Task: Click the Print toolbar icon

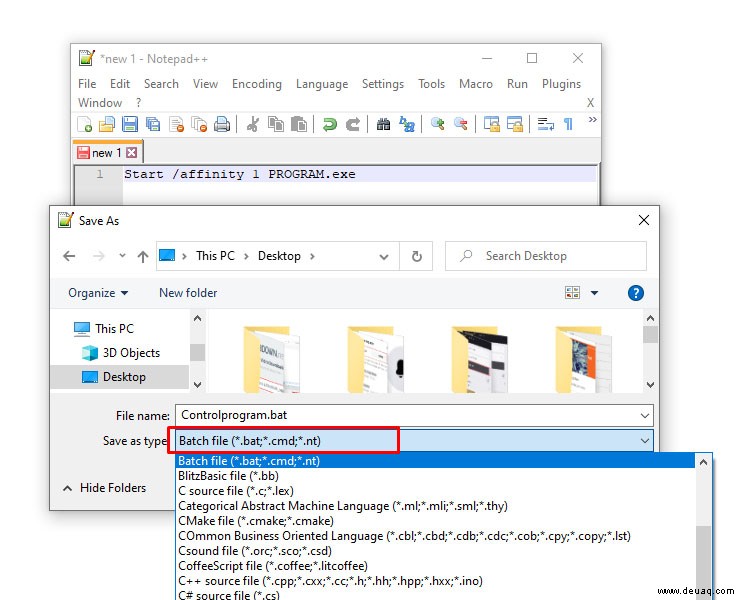Action: tap(222, 124)
